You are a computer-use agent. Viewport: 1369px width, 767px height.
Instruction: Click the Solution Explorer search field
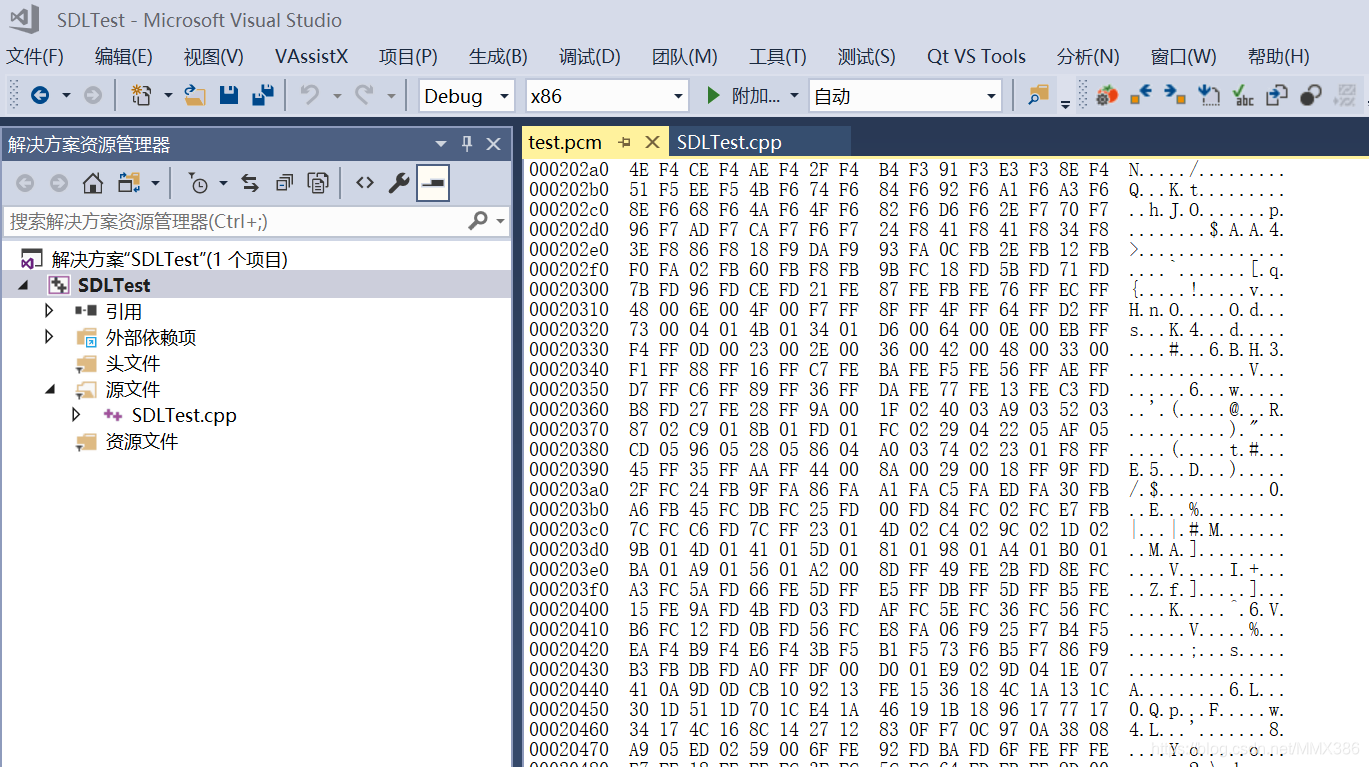238,221
